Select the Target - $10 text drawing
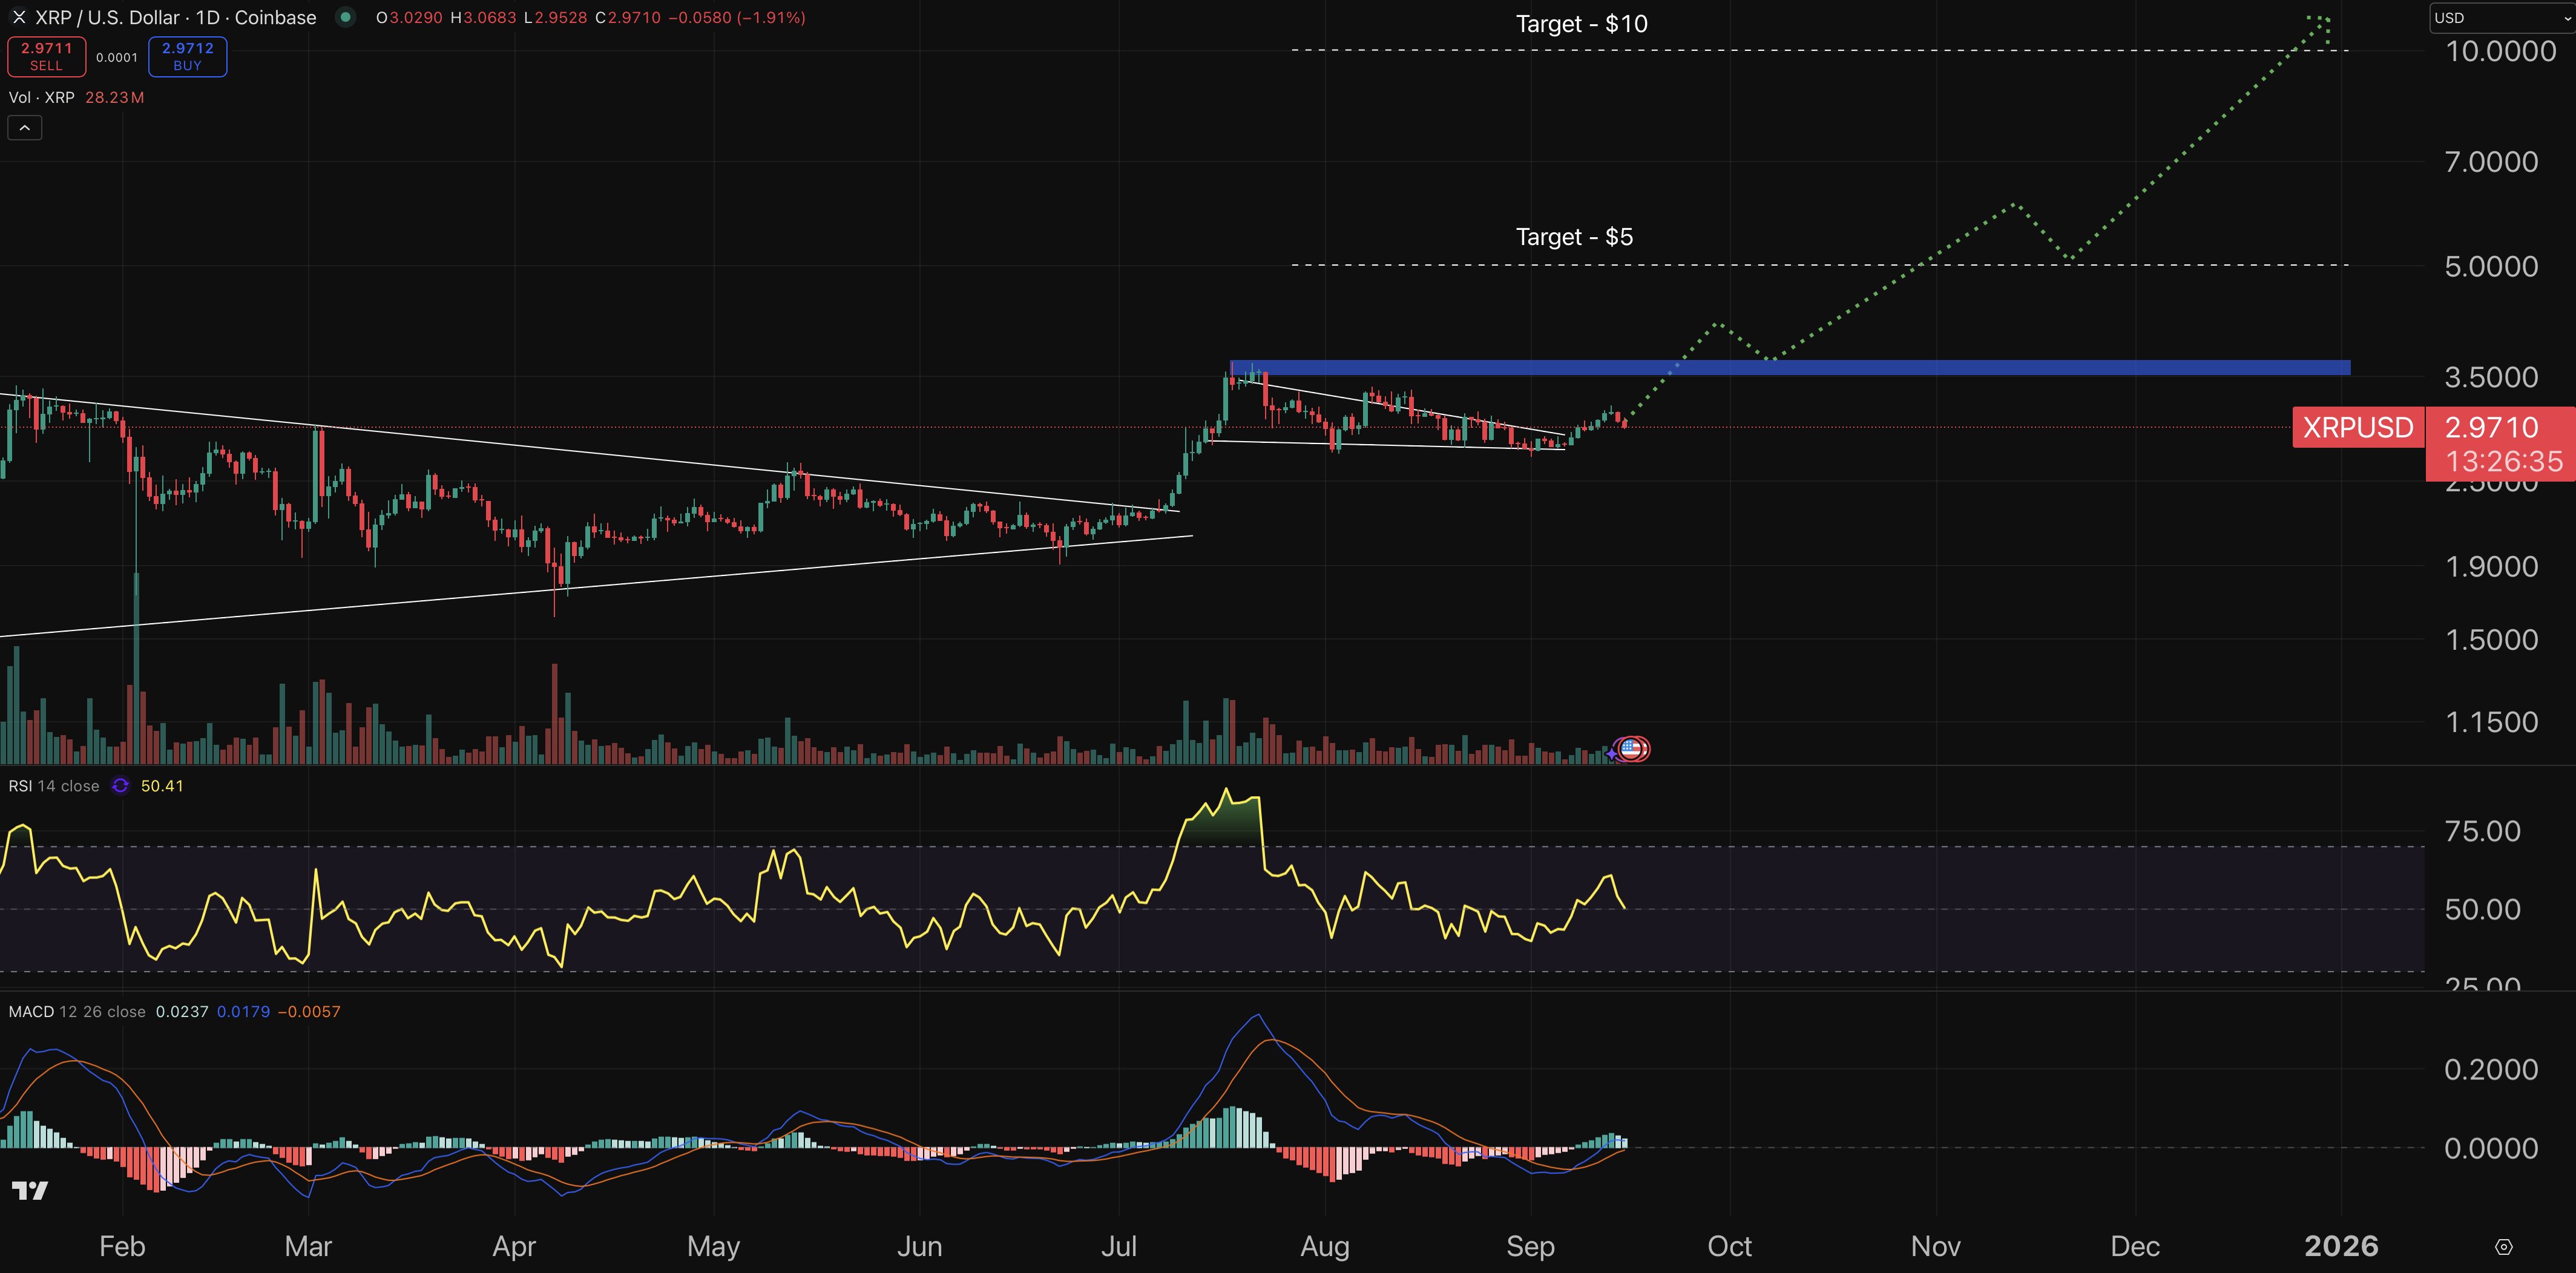 1581,23
